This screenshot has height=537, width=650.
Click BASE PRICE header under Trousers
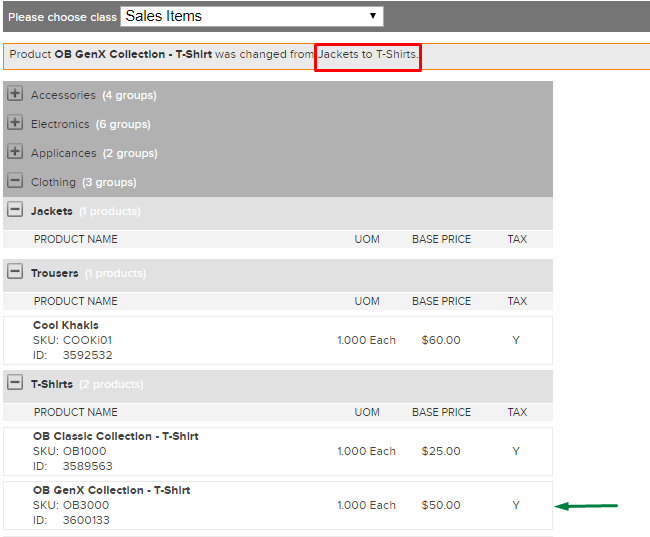441,301
